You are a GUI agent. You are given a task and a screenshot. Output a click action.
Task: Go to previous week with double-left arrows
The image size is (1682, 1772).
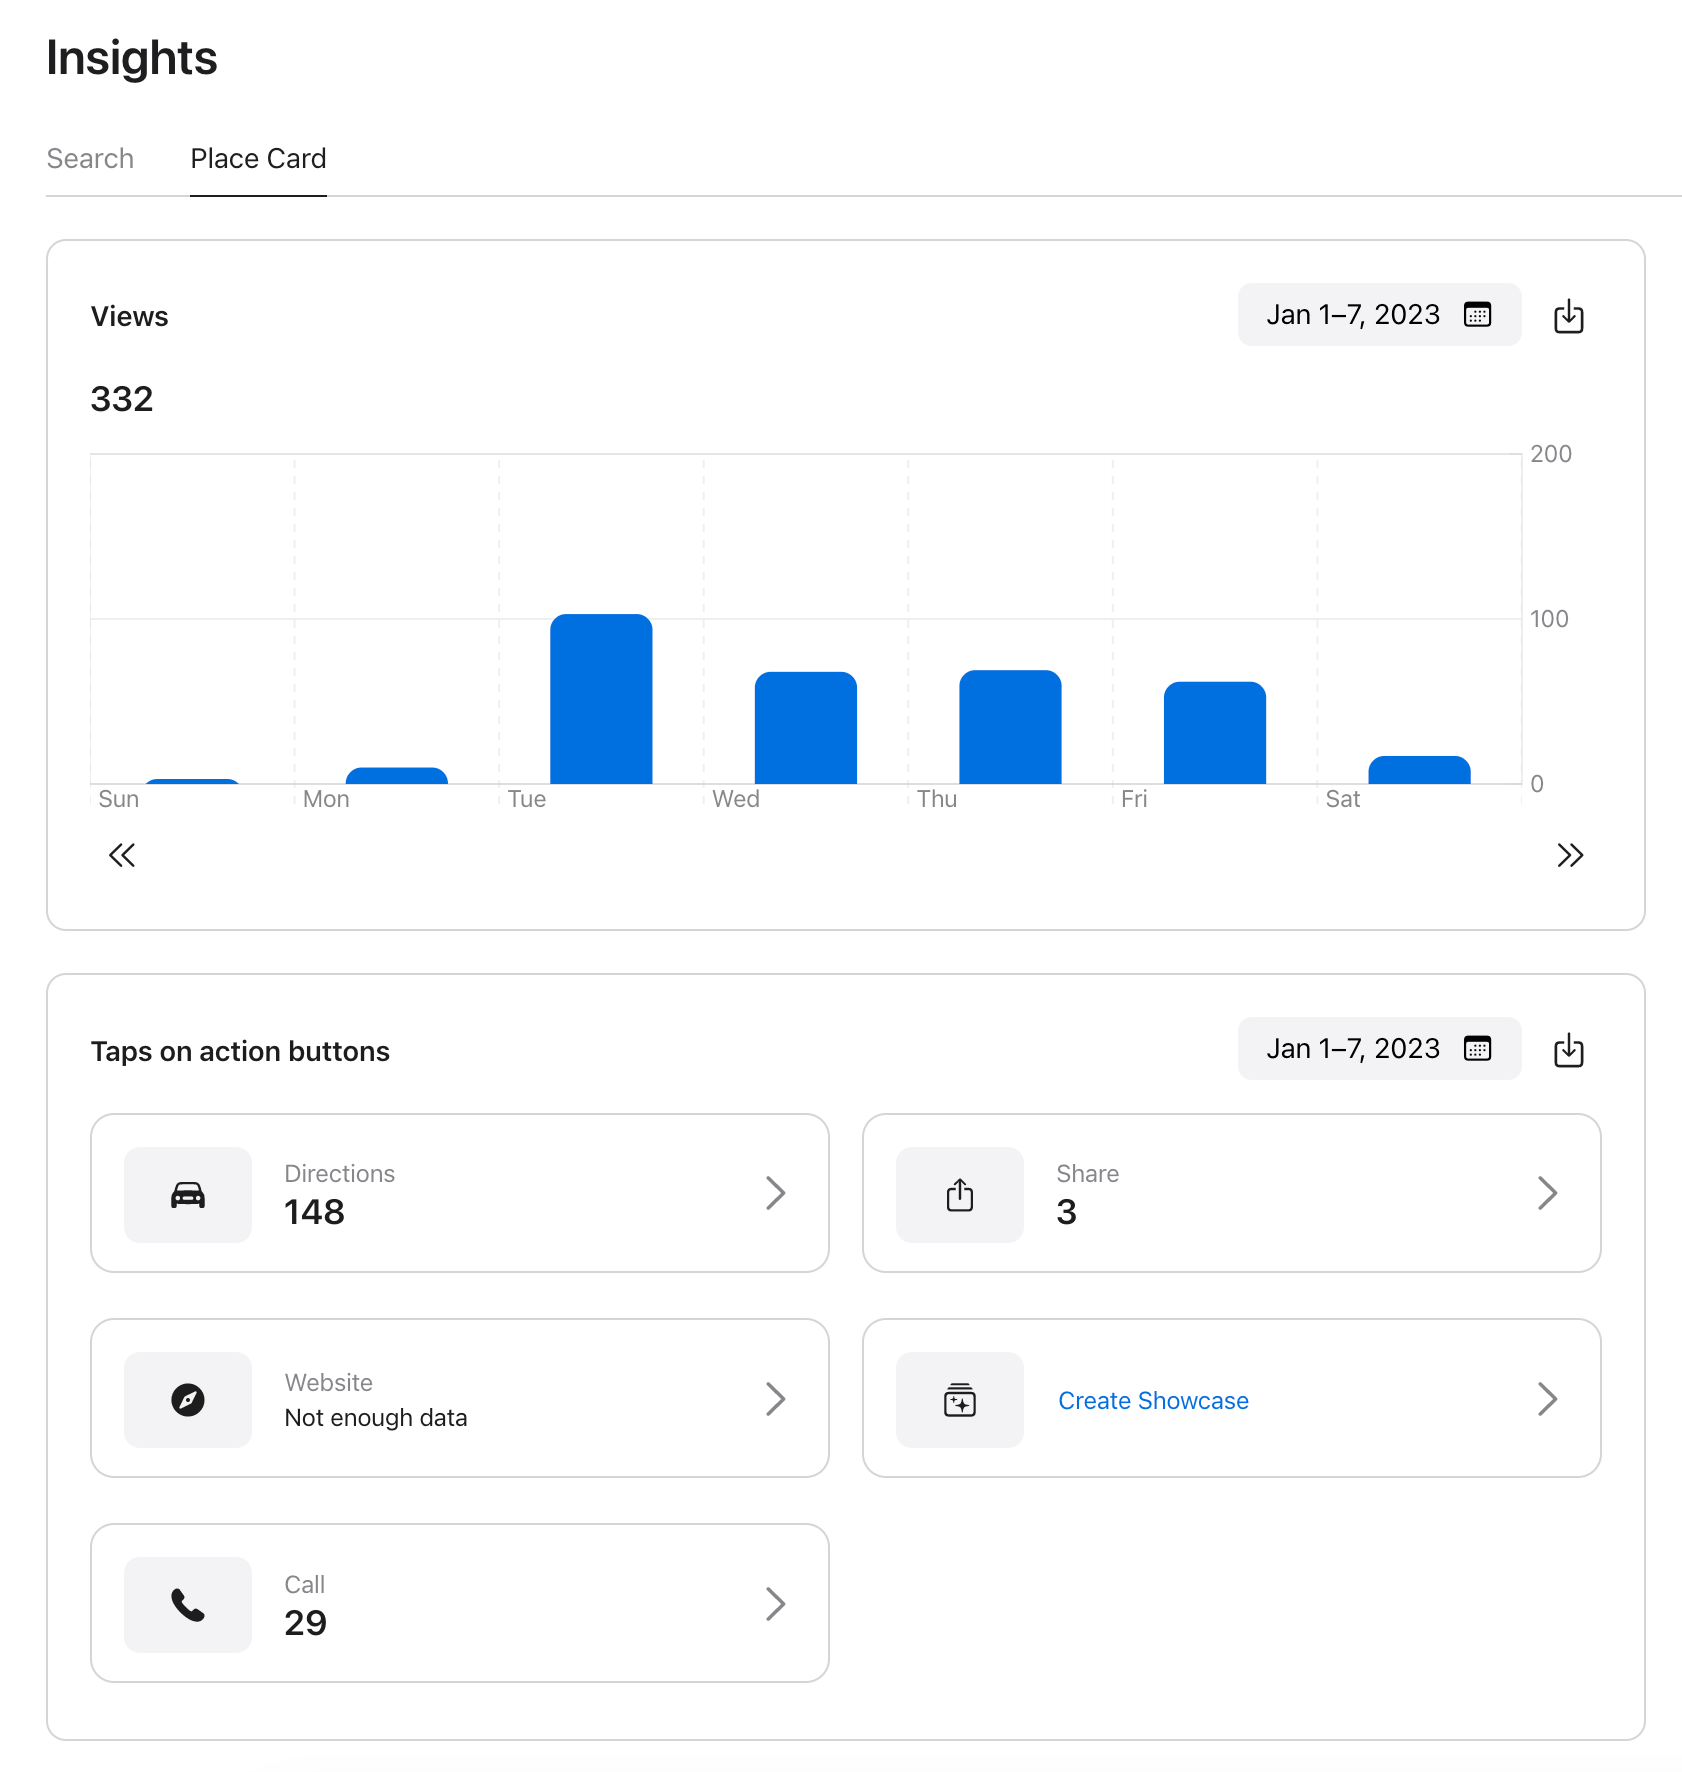point(122,855)
